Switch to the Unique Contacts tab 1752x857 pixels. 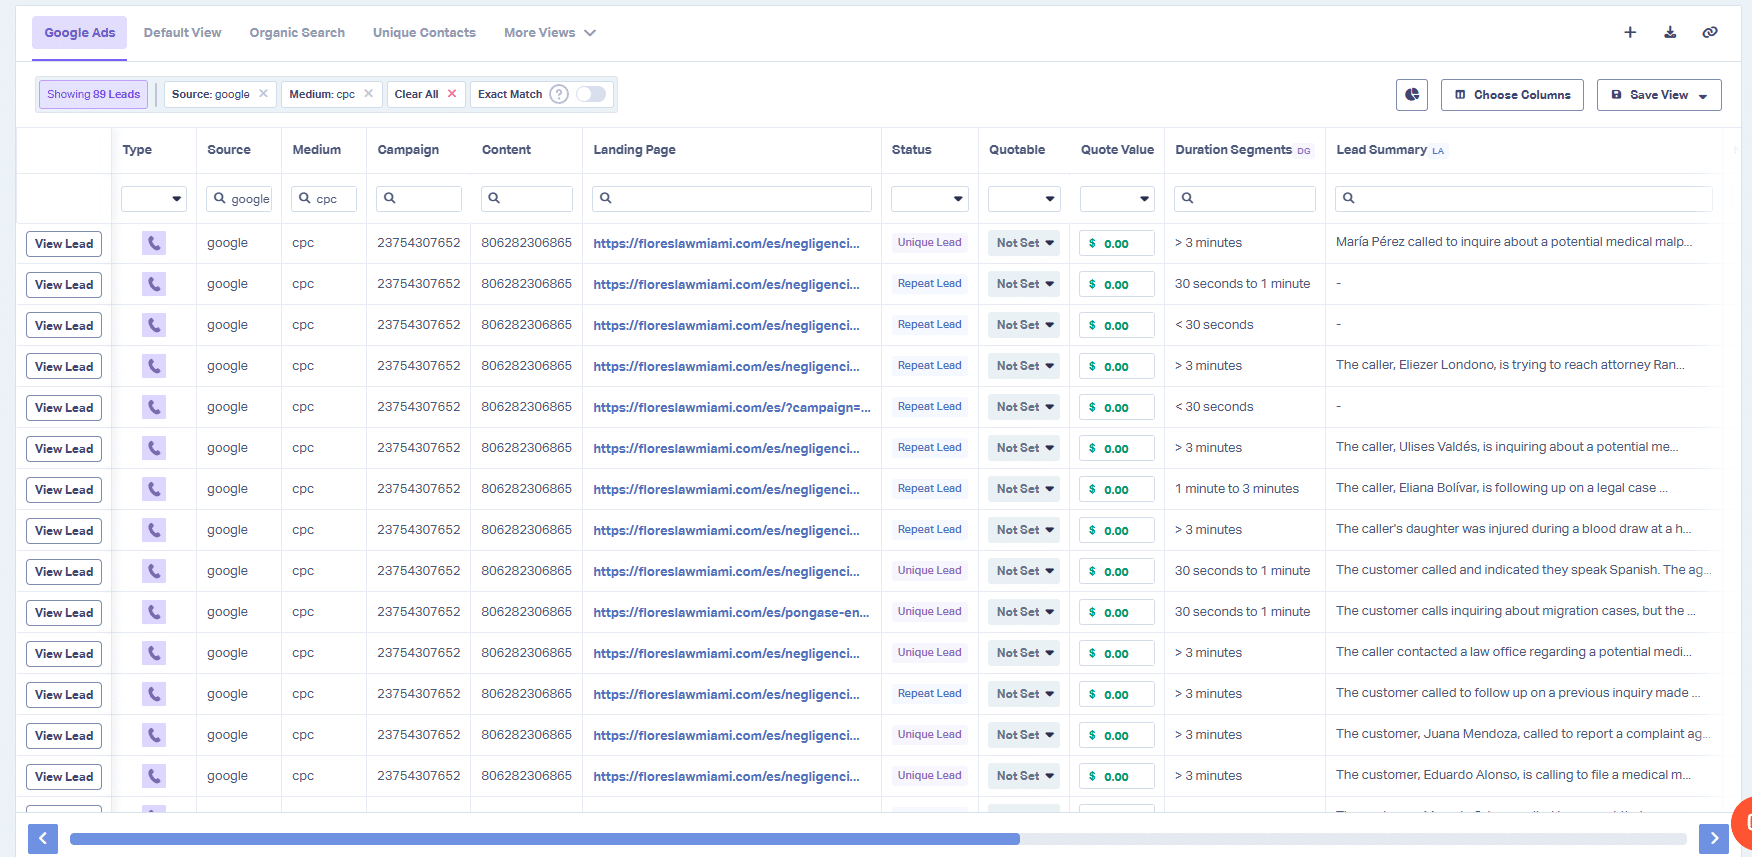424,33
